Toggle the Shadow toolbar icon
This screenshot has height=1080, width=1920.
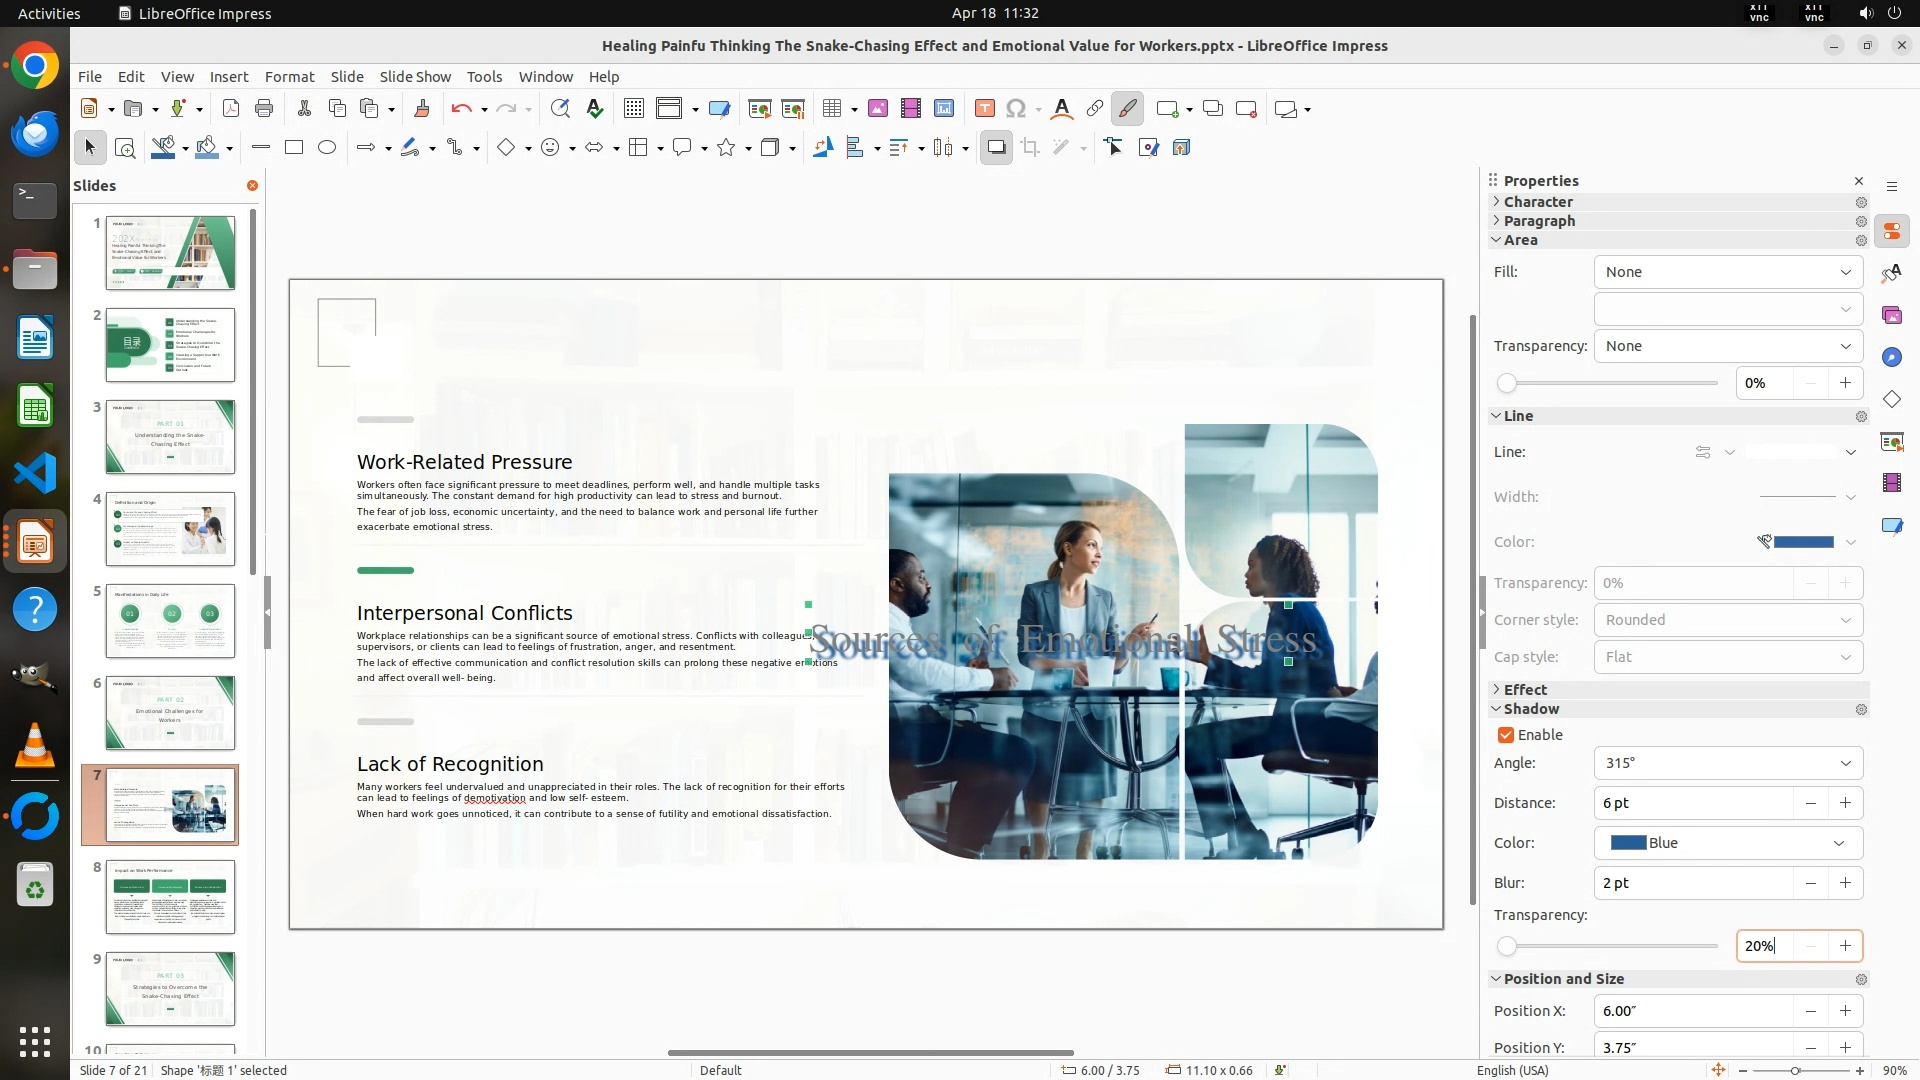(x=996, y=148)
